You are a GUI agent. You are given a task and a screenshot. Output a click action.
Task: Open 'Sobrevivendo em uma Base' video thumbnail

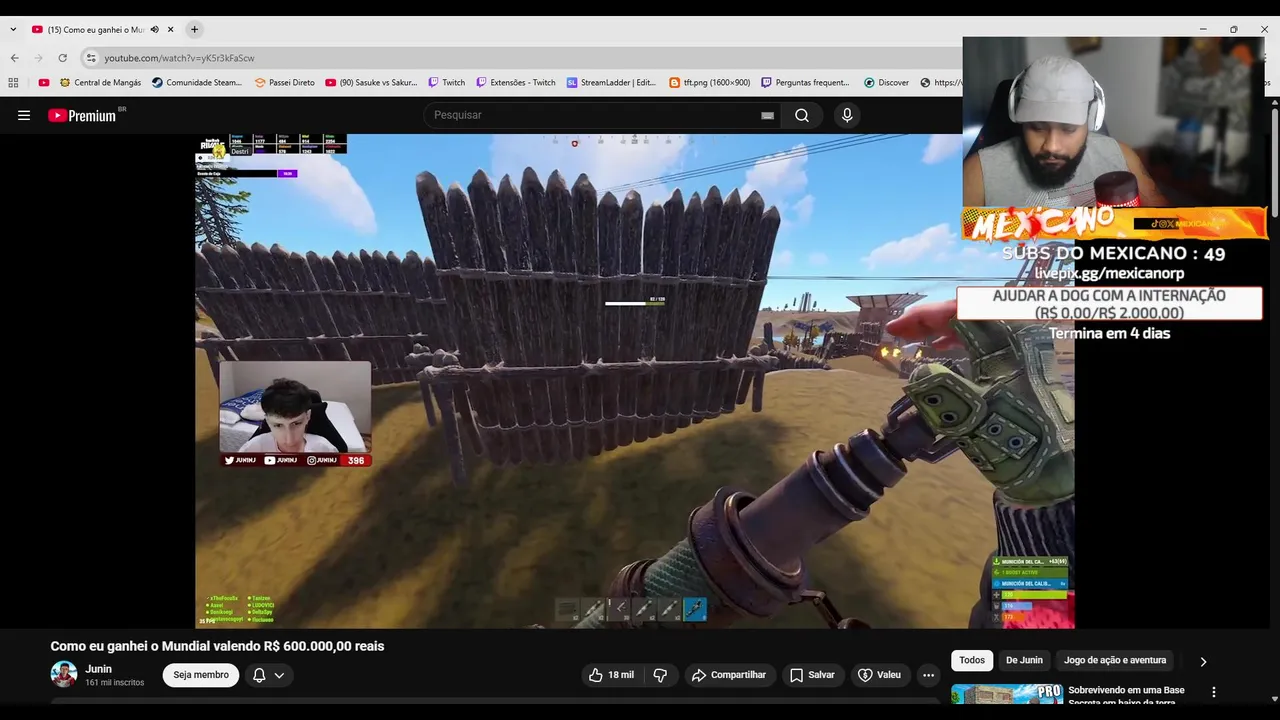click(x=1006, y=694)
